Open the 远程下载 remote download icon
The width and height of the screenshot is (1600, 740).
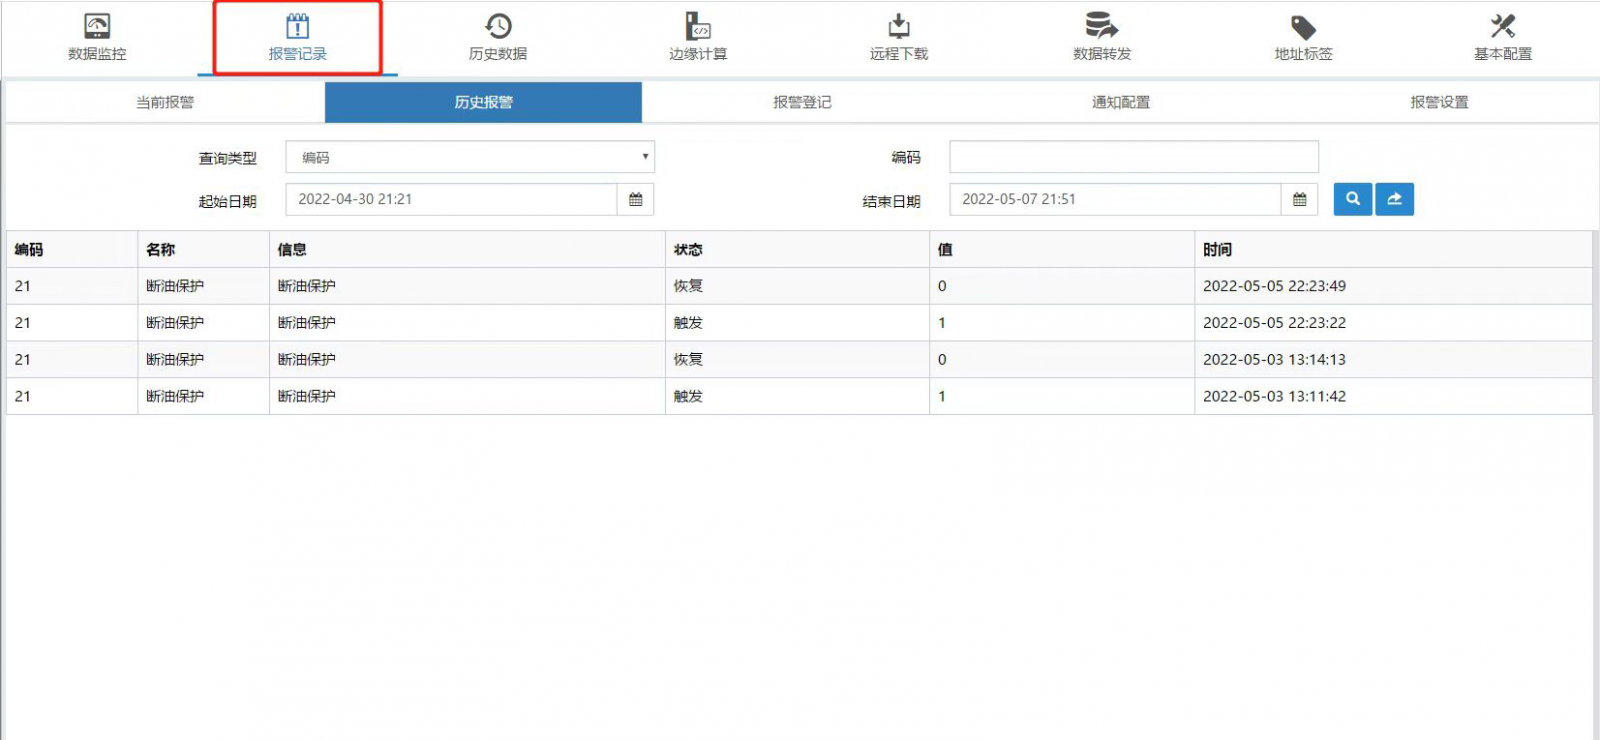coord(899,27)
